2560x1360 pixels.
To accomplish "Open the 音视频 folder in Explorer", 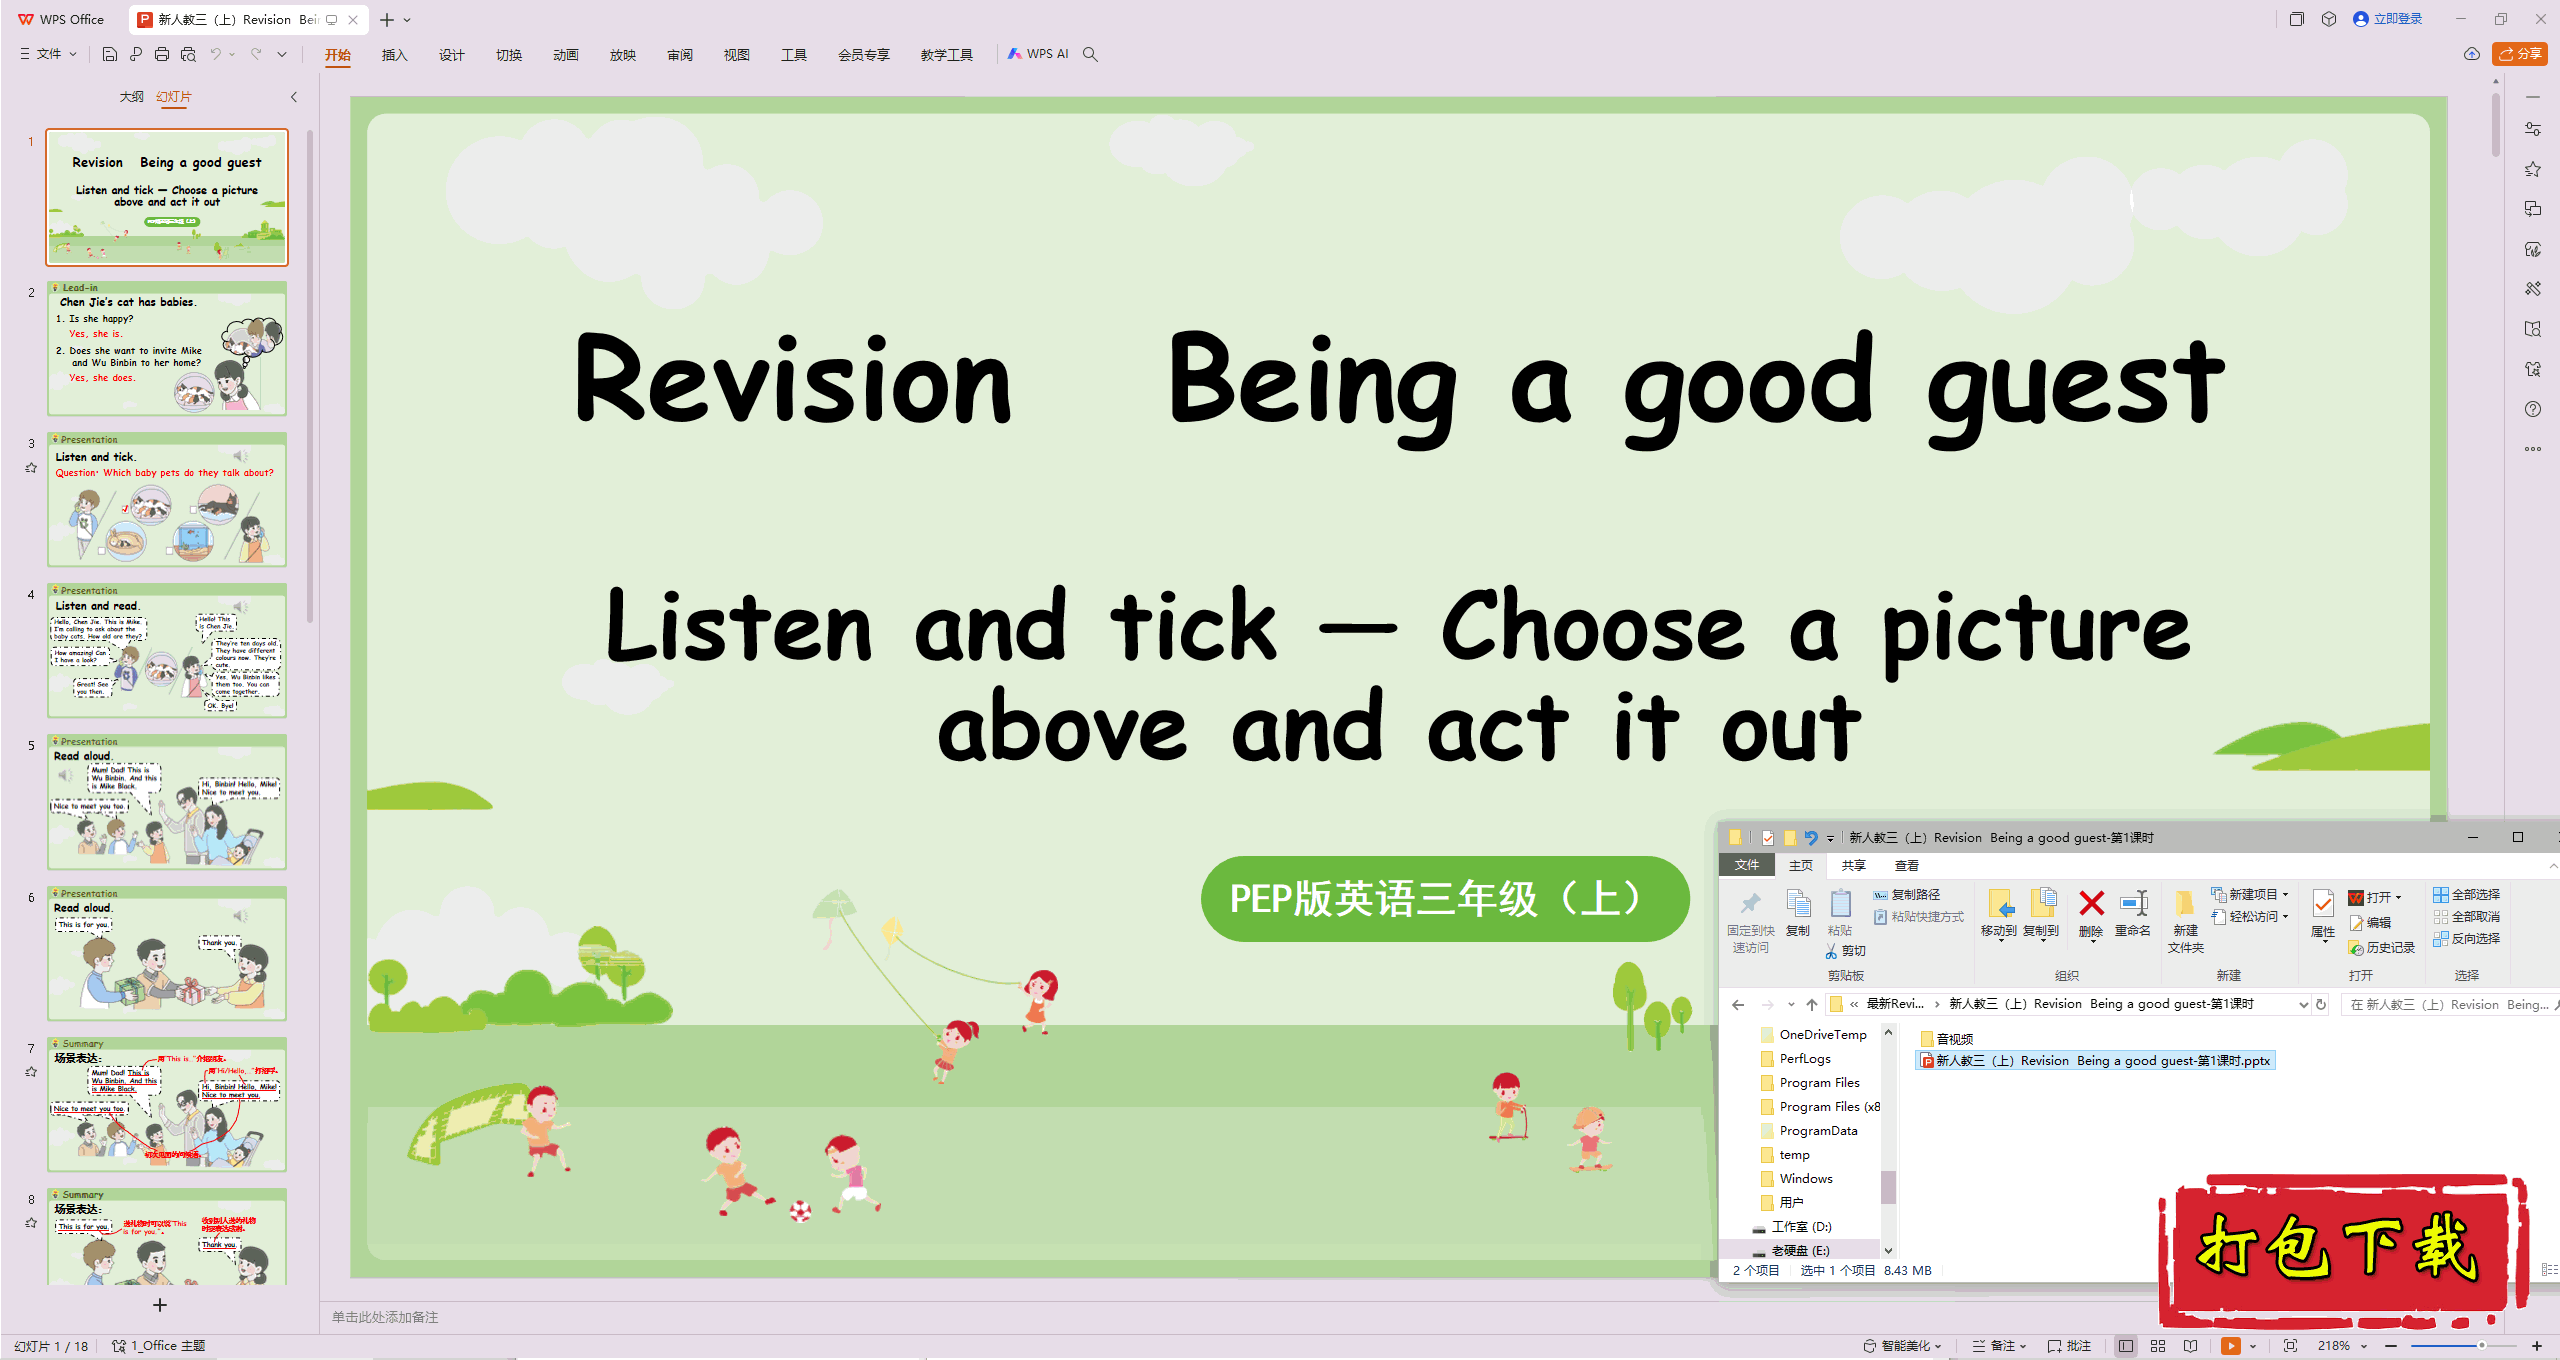I will [1946, 1039].
